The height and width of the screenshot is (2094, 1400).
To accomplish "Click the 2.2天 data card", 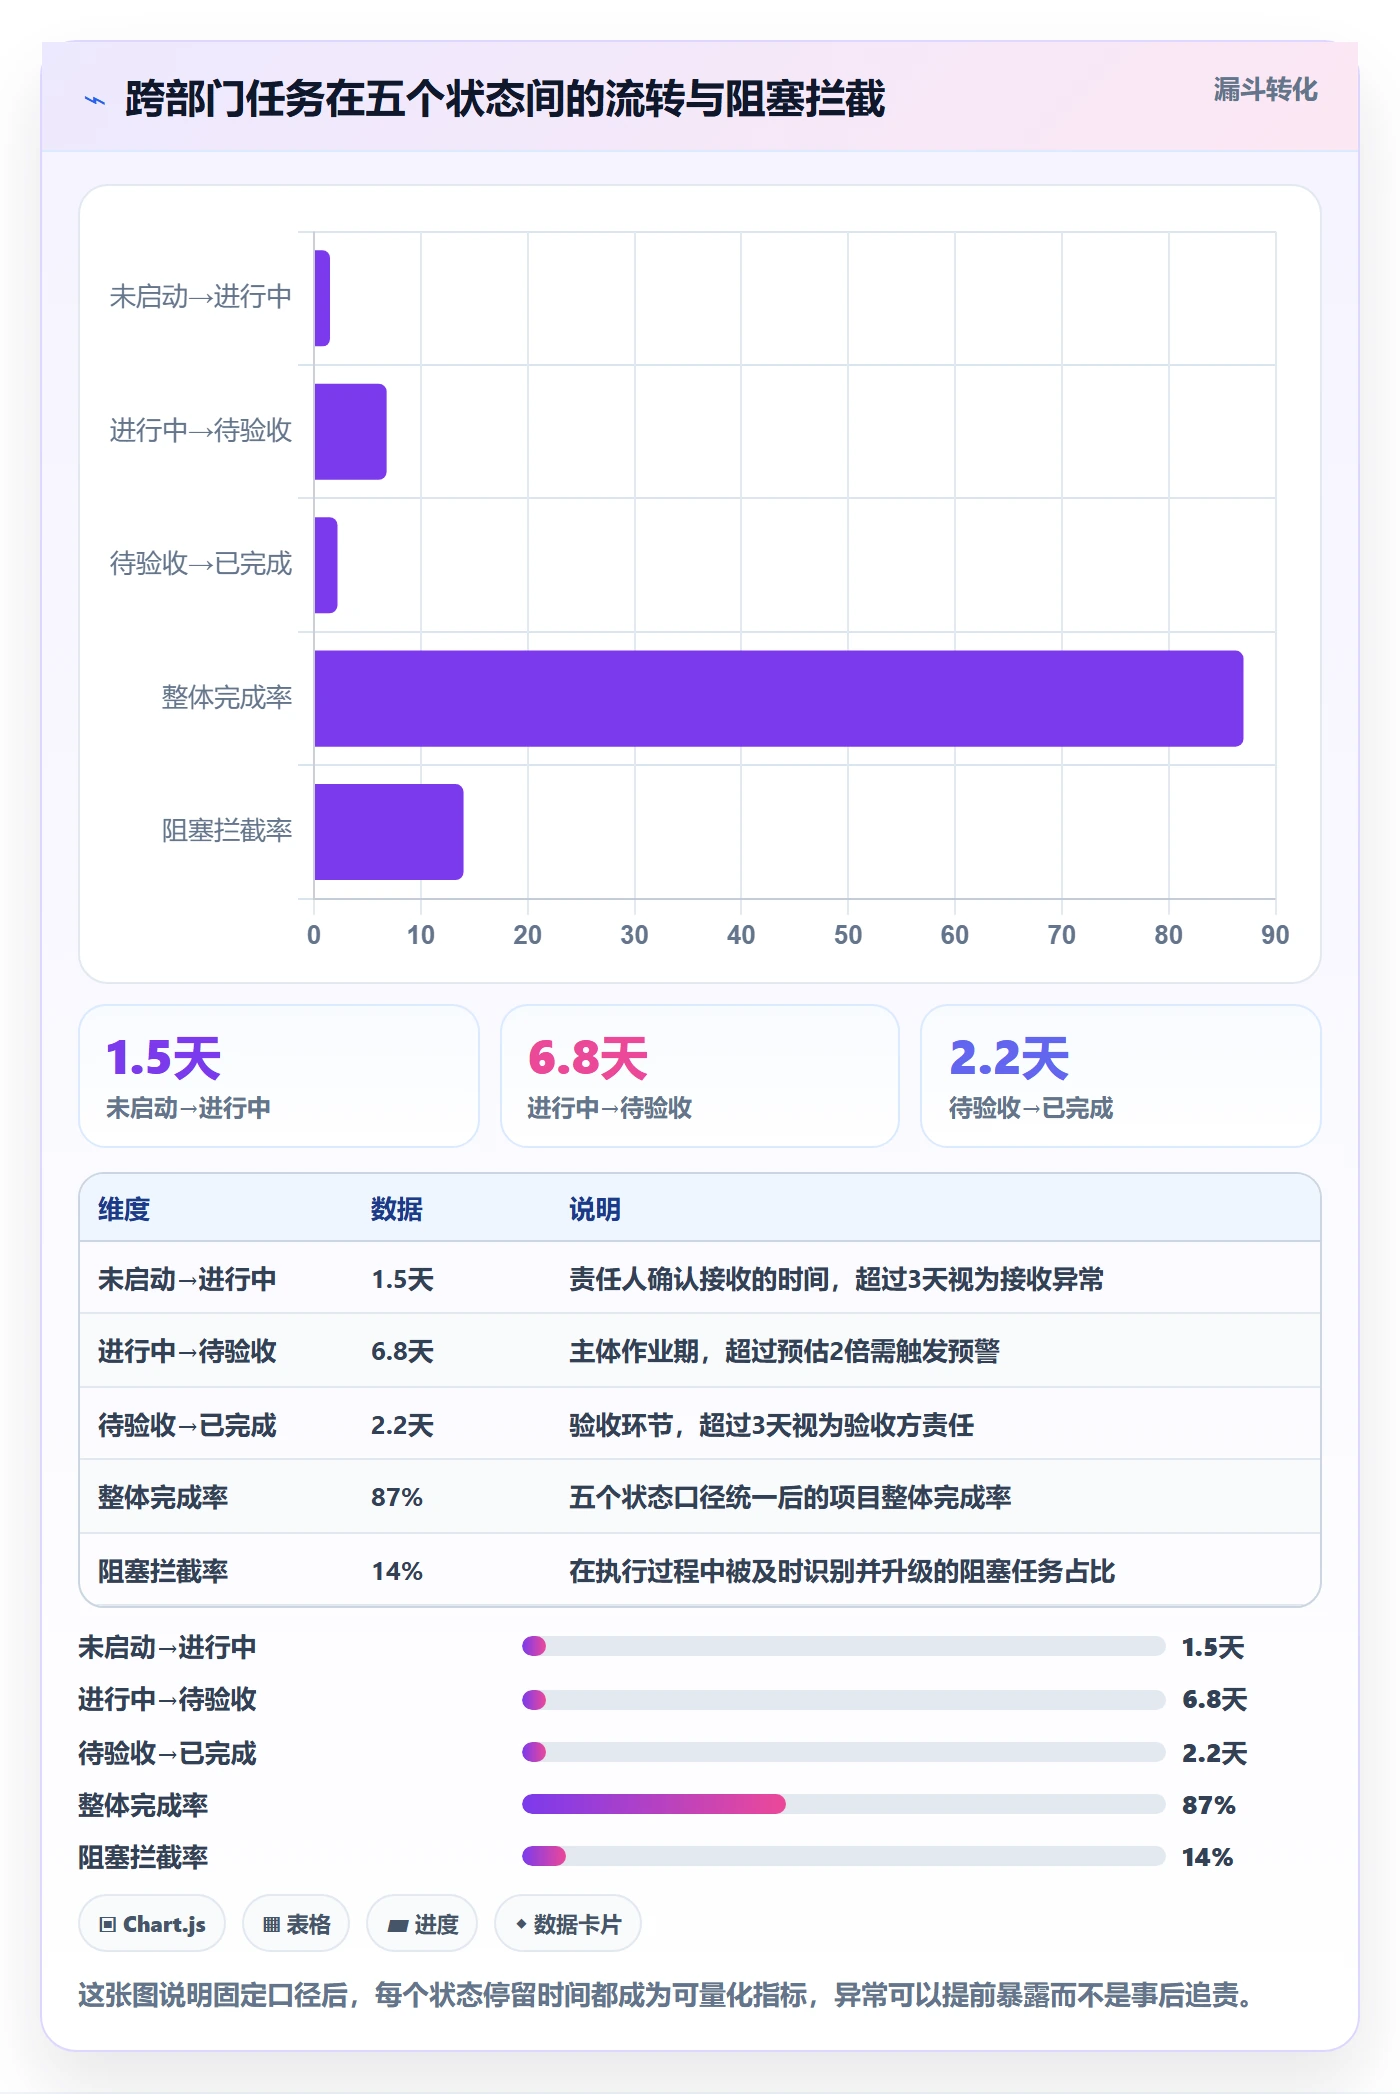I will point(1121,1076).
